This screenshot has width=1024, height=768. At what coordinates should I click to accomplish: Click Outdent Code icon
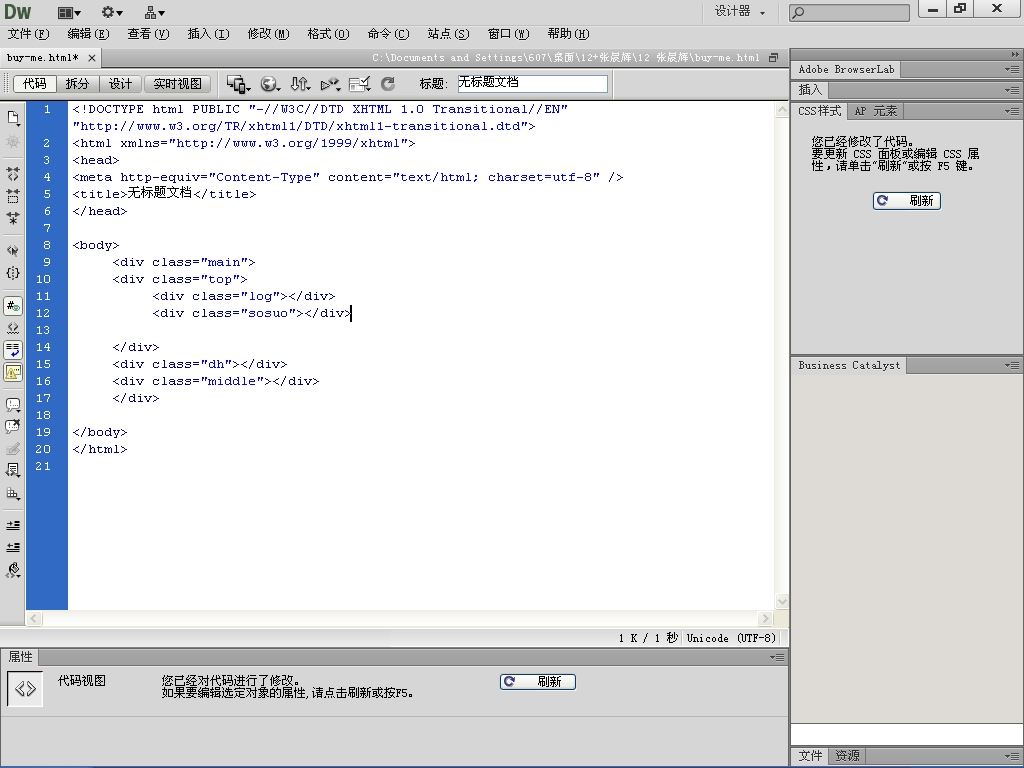click(13, 547)
